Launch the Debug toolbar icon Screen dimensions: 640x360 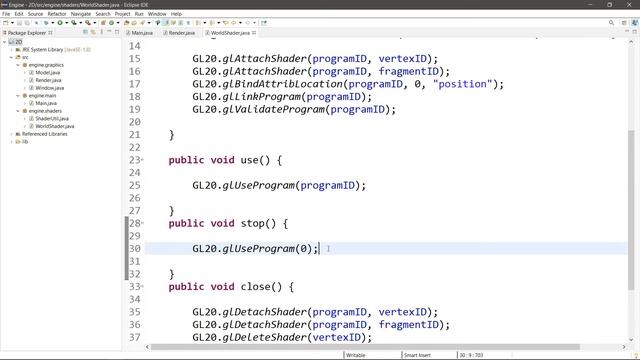pos(46,23)
